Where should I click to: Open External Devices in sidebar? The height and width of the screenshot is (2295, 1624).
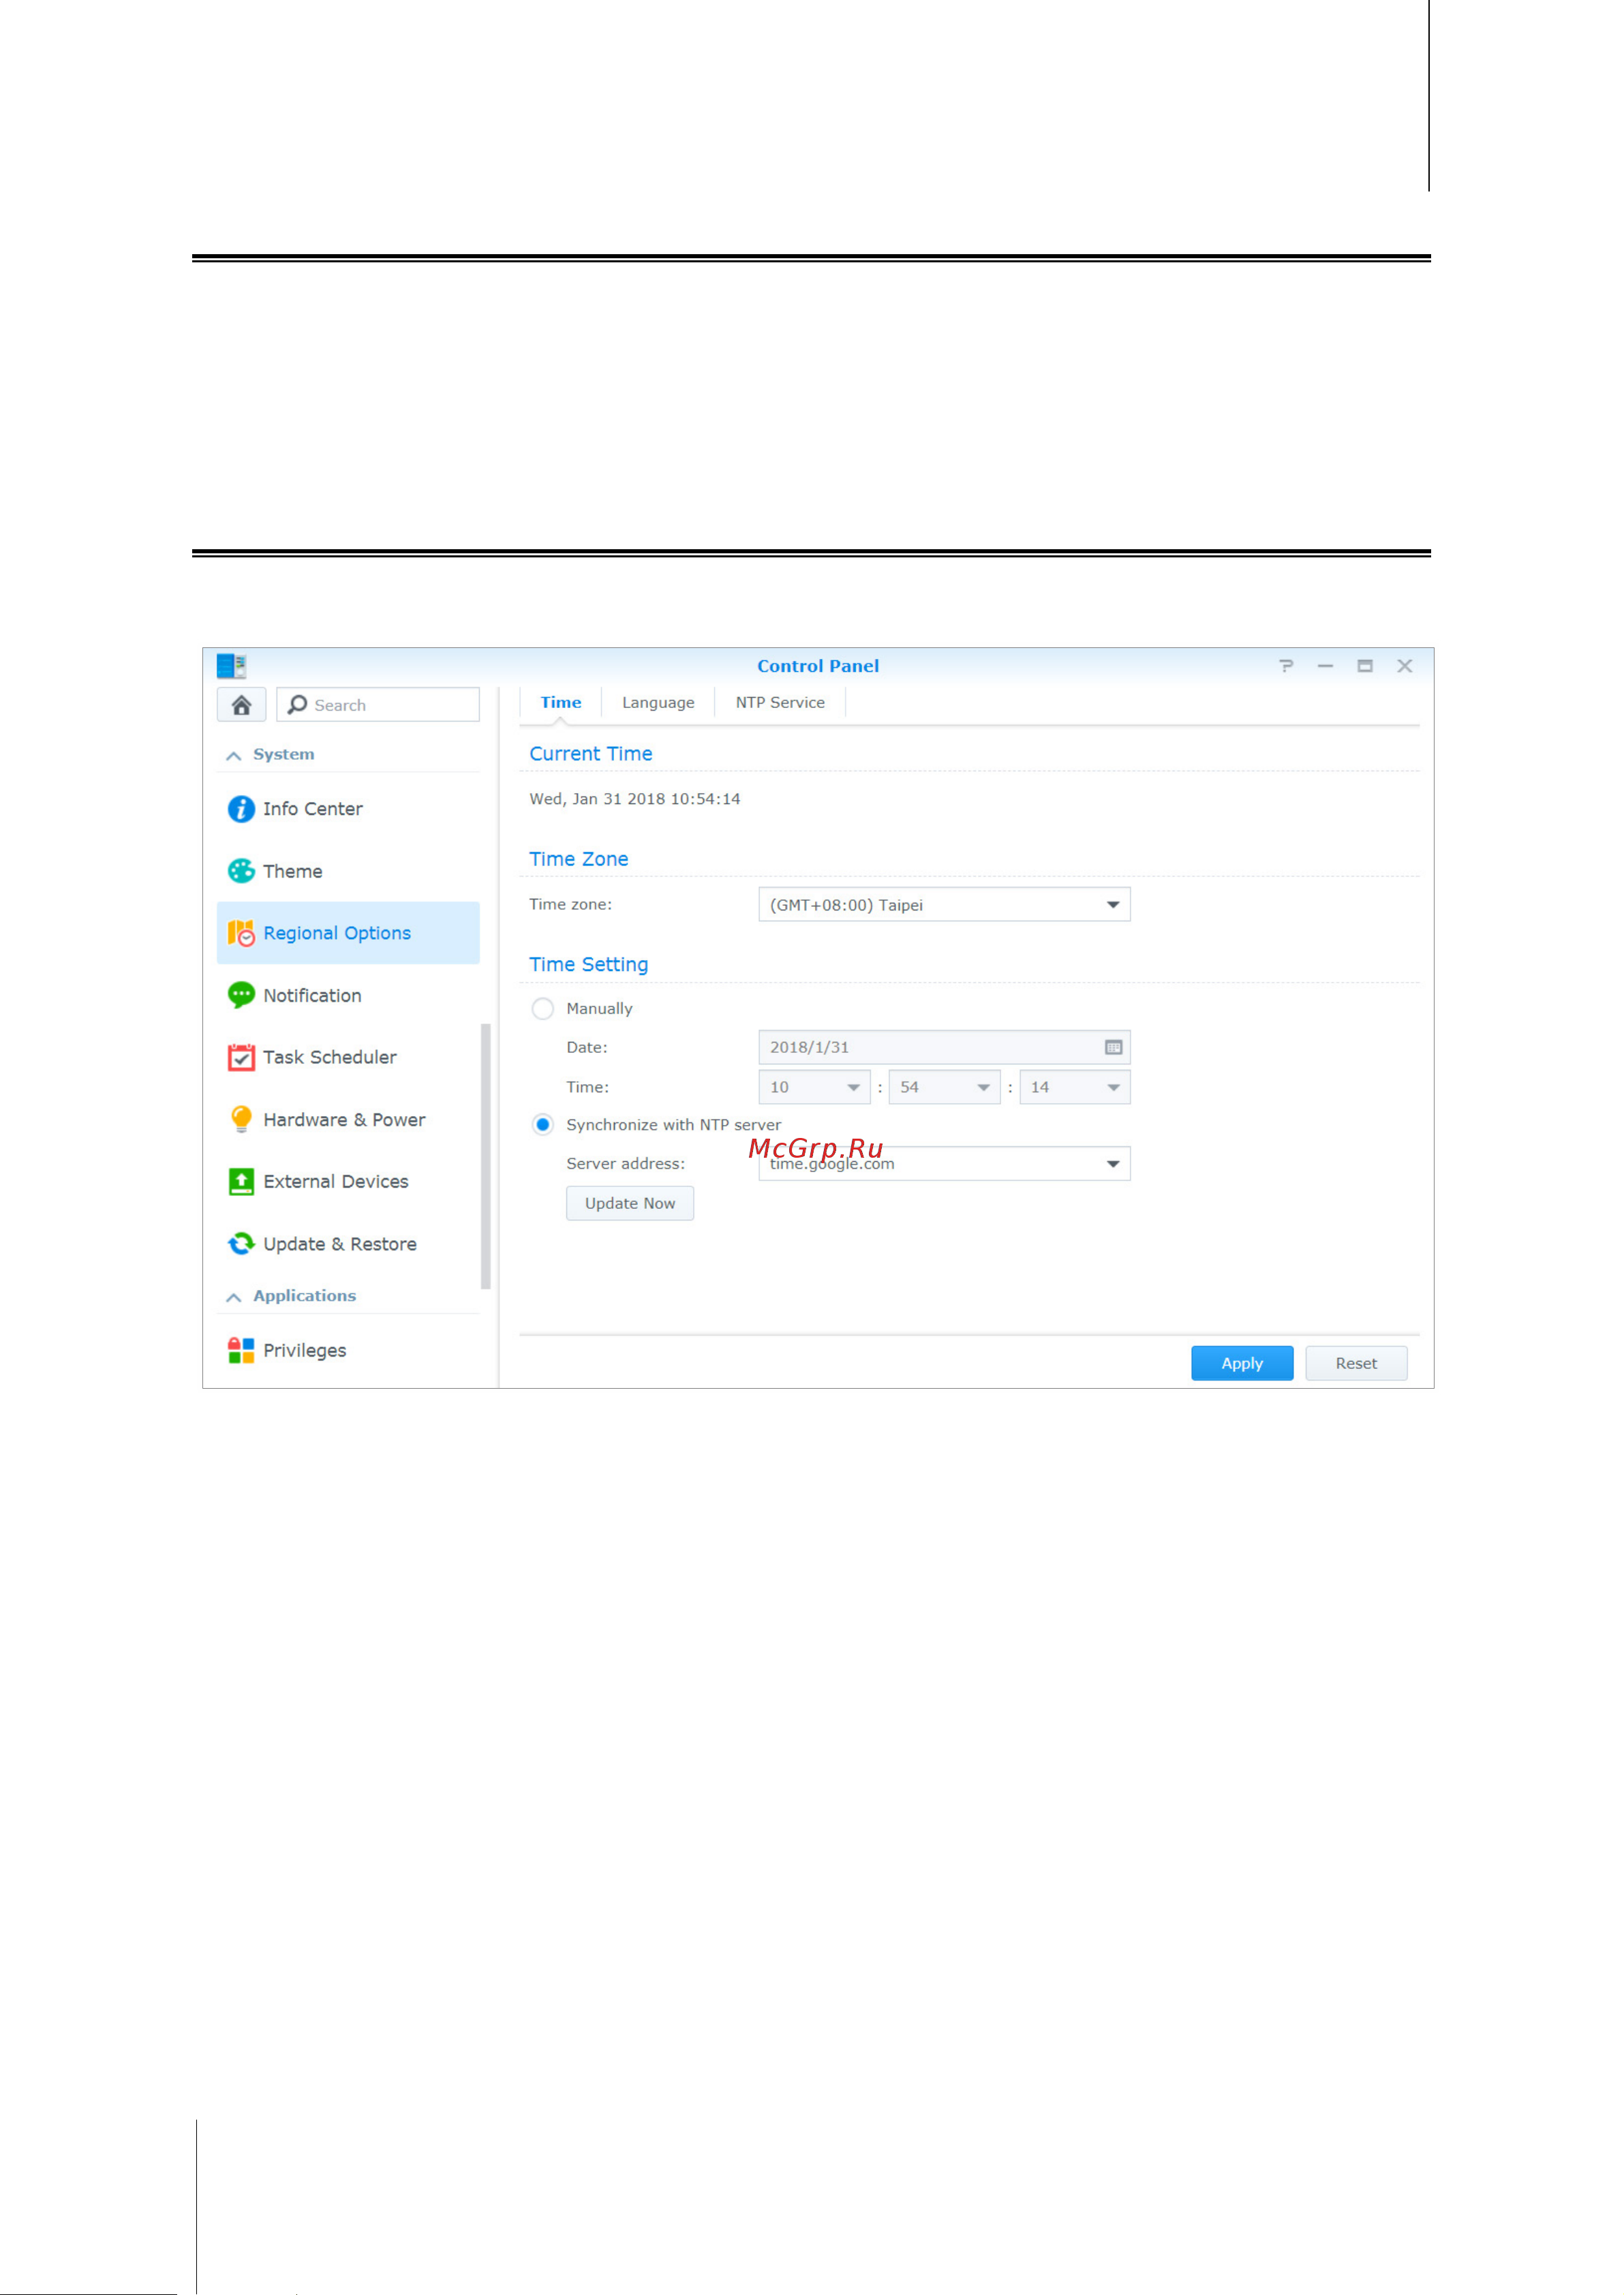pyautogui.click(x=348, y=1182)
